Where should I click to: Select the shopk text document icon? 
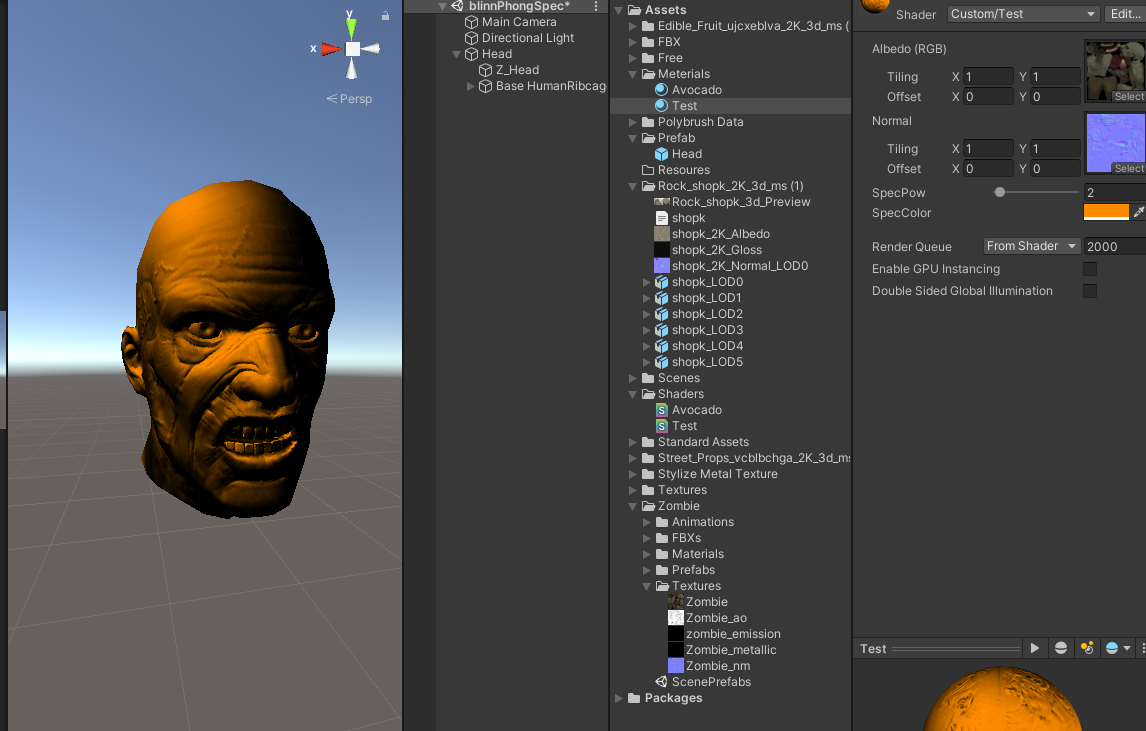661,219
